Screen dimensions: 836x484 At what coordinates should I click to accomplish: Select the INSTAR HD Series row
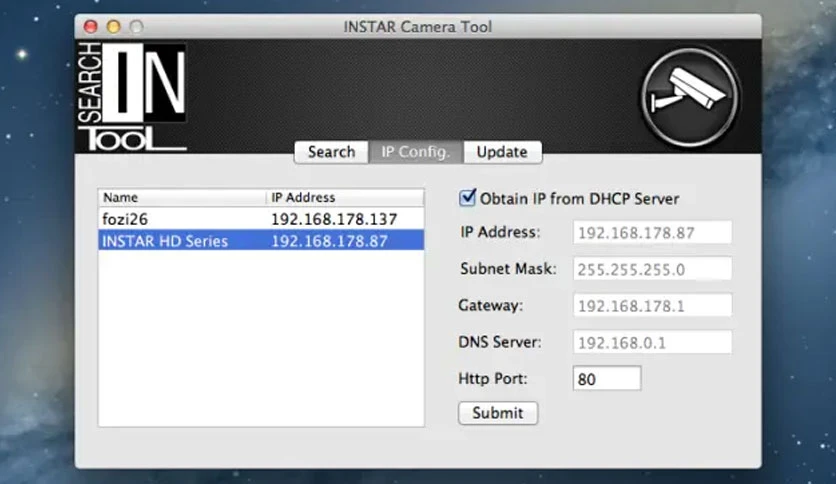[x=261, y=240]
